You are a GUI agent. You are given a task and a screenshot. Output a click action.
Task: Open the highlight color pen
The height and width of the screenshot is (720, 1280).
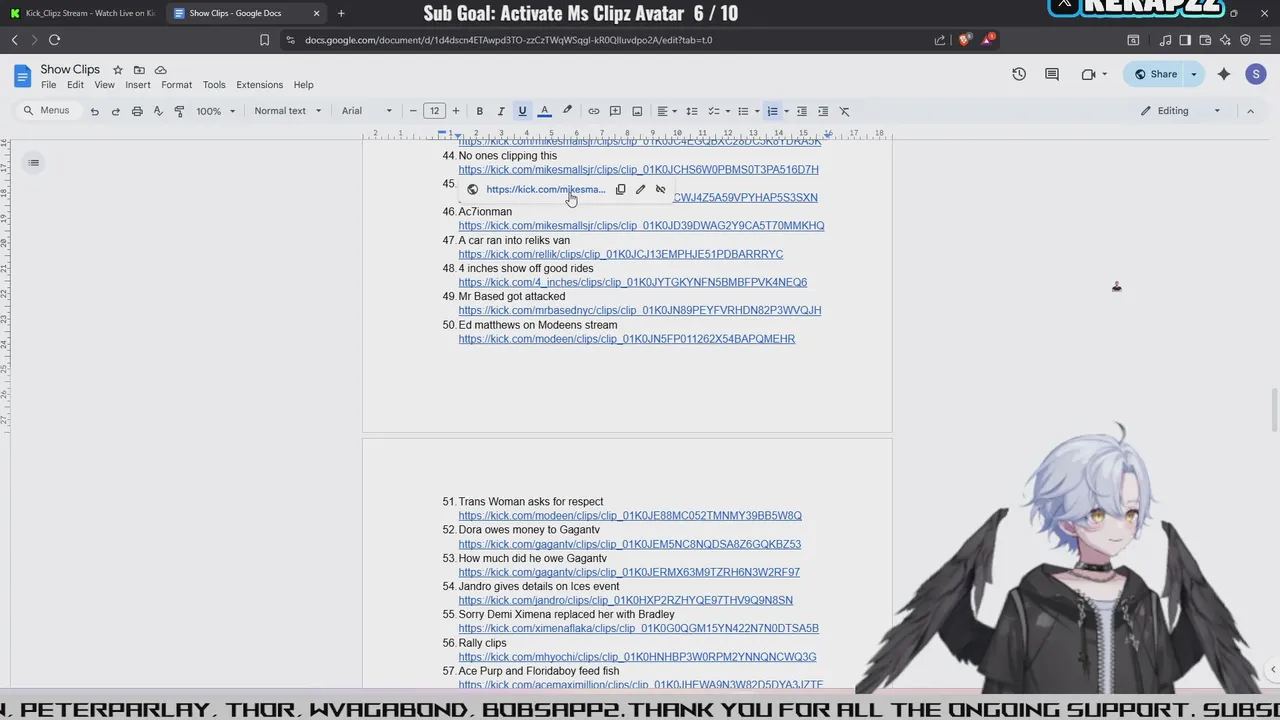[x=567, y=111]
